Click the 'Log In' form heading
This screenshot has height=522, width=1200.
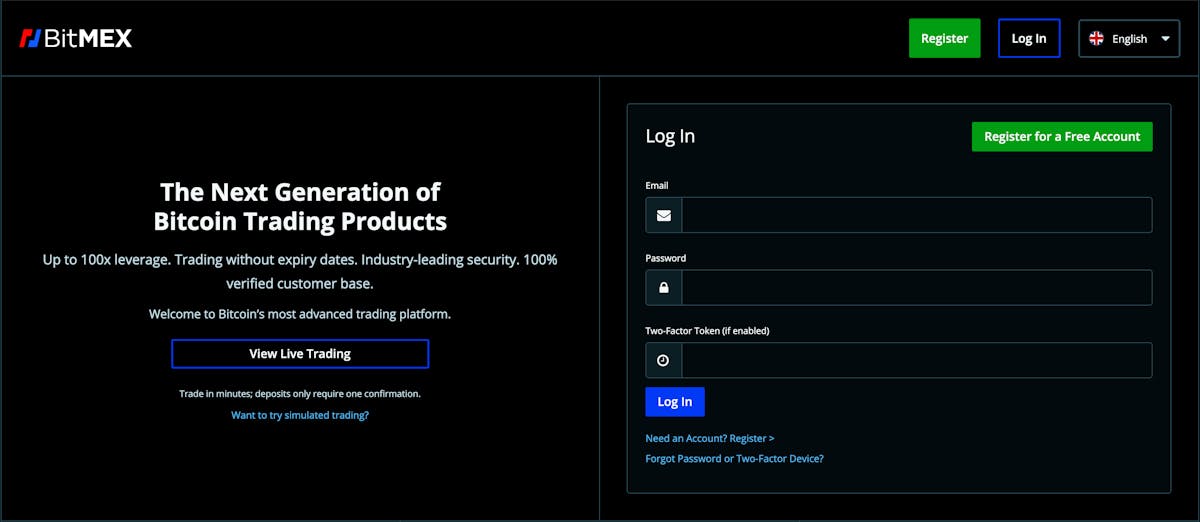point(670,136)
